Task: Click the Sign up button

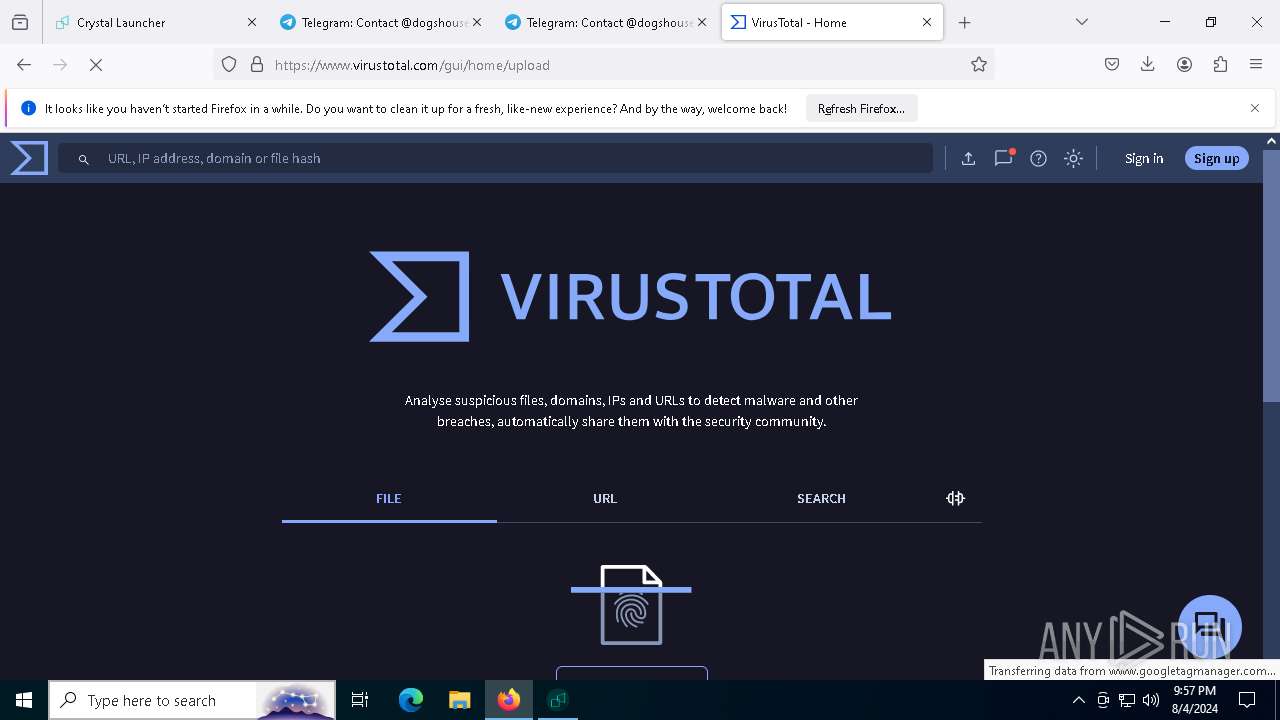Action: pos(1216,158)
